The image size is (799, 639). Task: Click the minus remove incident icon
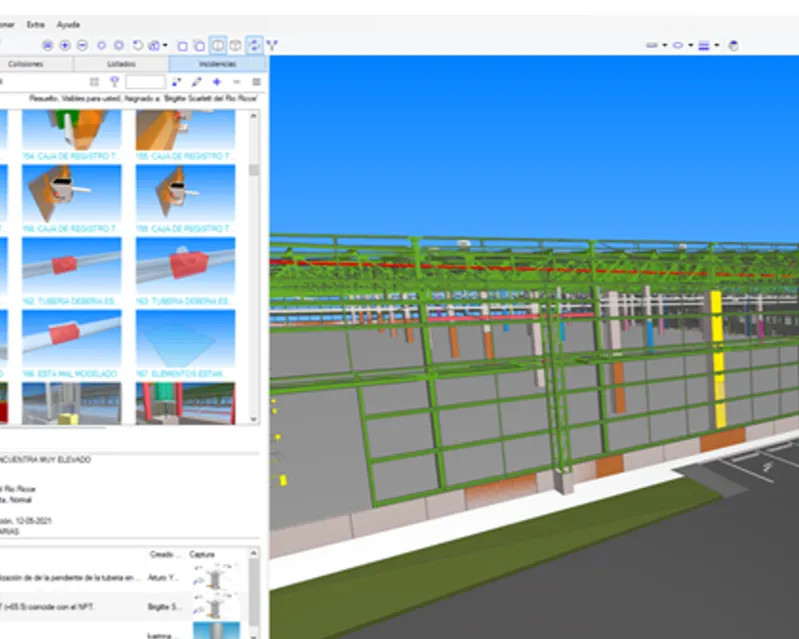[237, 82]
